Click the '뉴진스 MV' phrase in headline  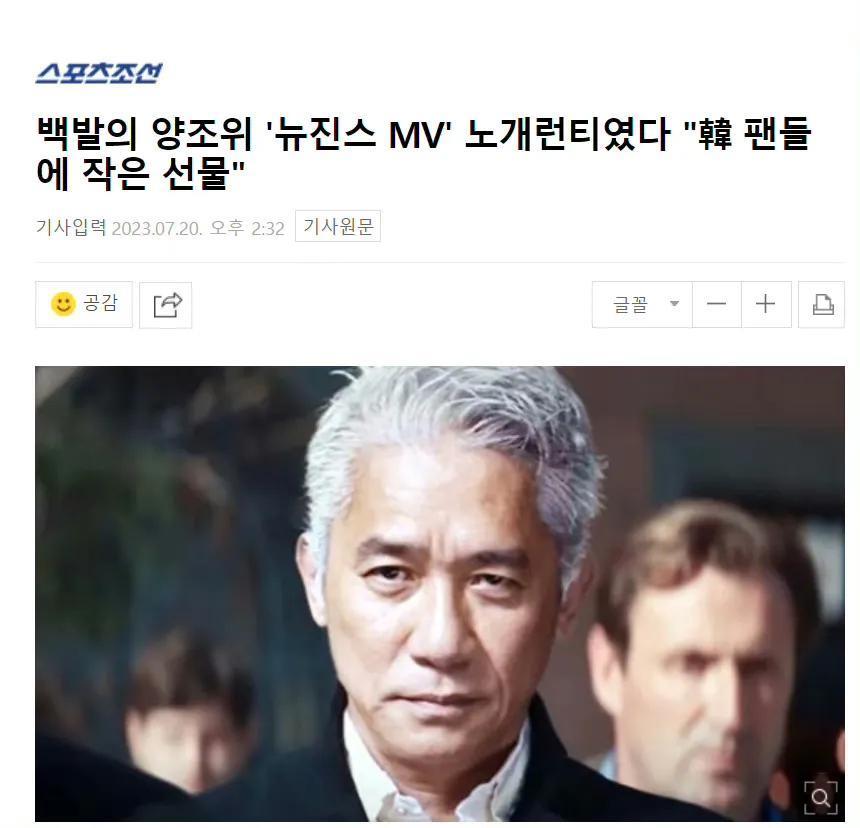[359, 134]
